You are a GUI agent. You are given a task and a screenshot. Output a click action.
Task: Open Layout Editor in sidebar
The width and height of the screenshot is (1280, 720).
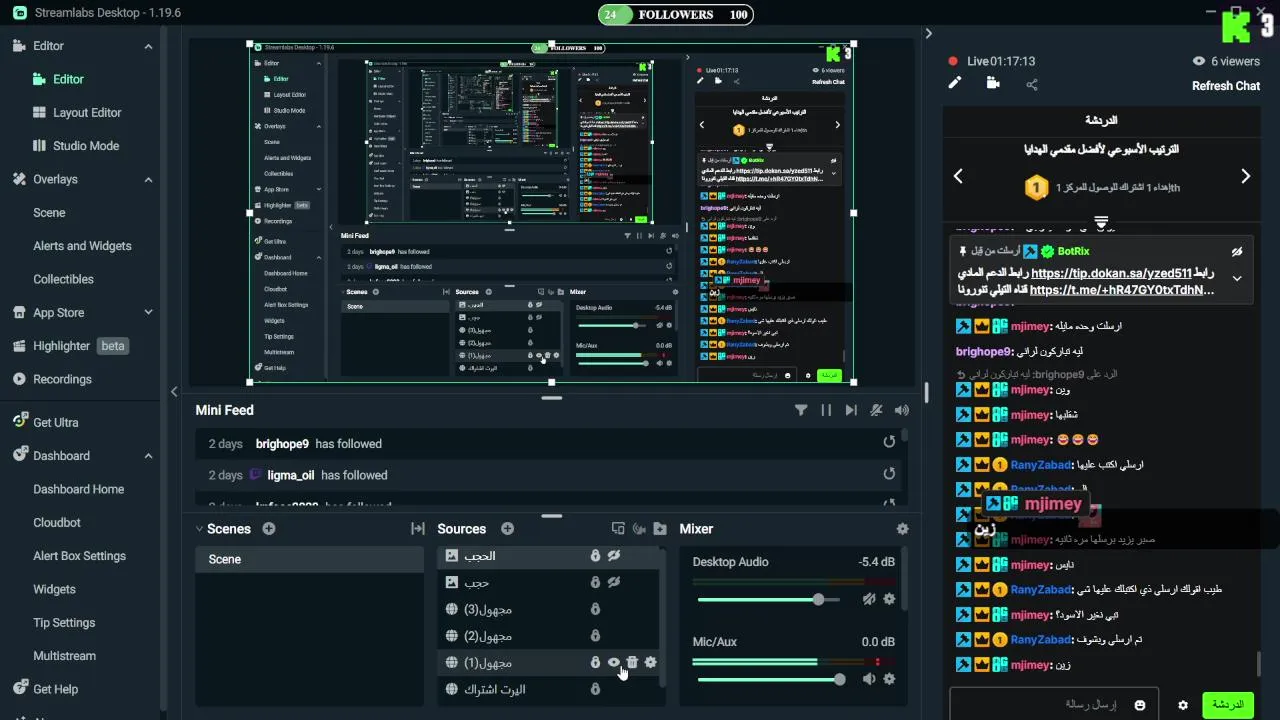point(87,113)
